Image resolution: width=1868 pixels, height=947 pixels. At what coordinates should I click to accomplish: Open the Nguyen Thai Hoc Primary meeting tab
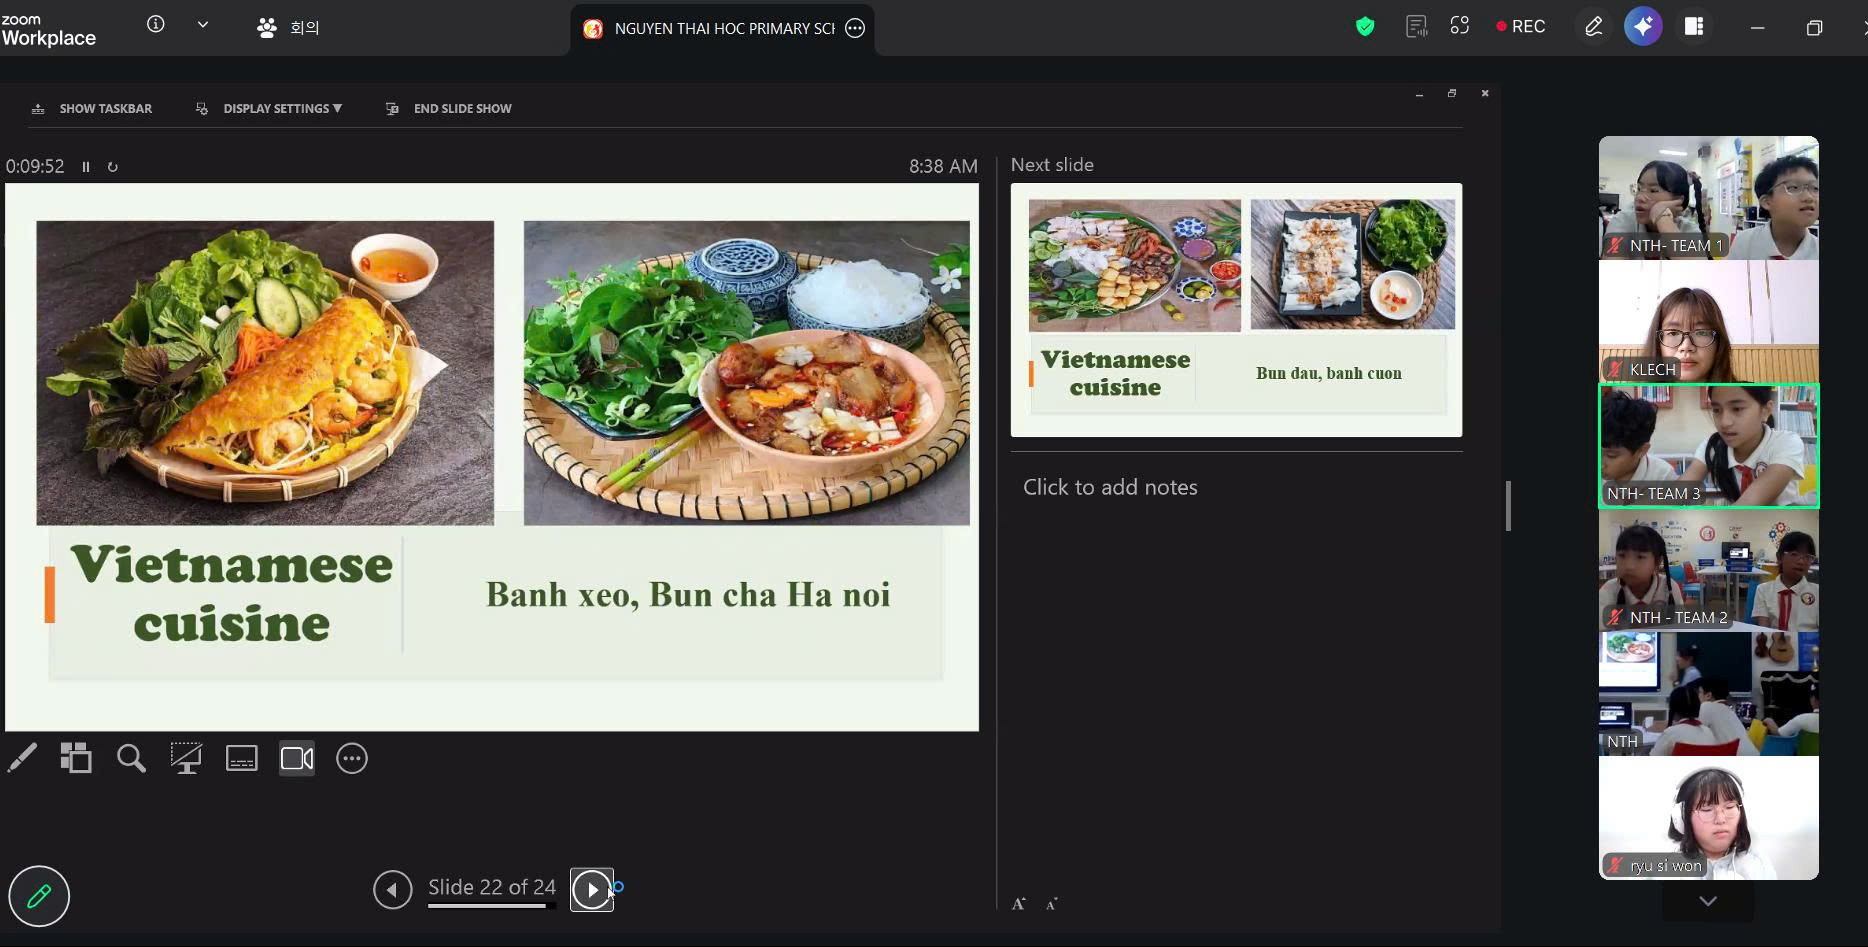coord(722,28)
